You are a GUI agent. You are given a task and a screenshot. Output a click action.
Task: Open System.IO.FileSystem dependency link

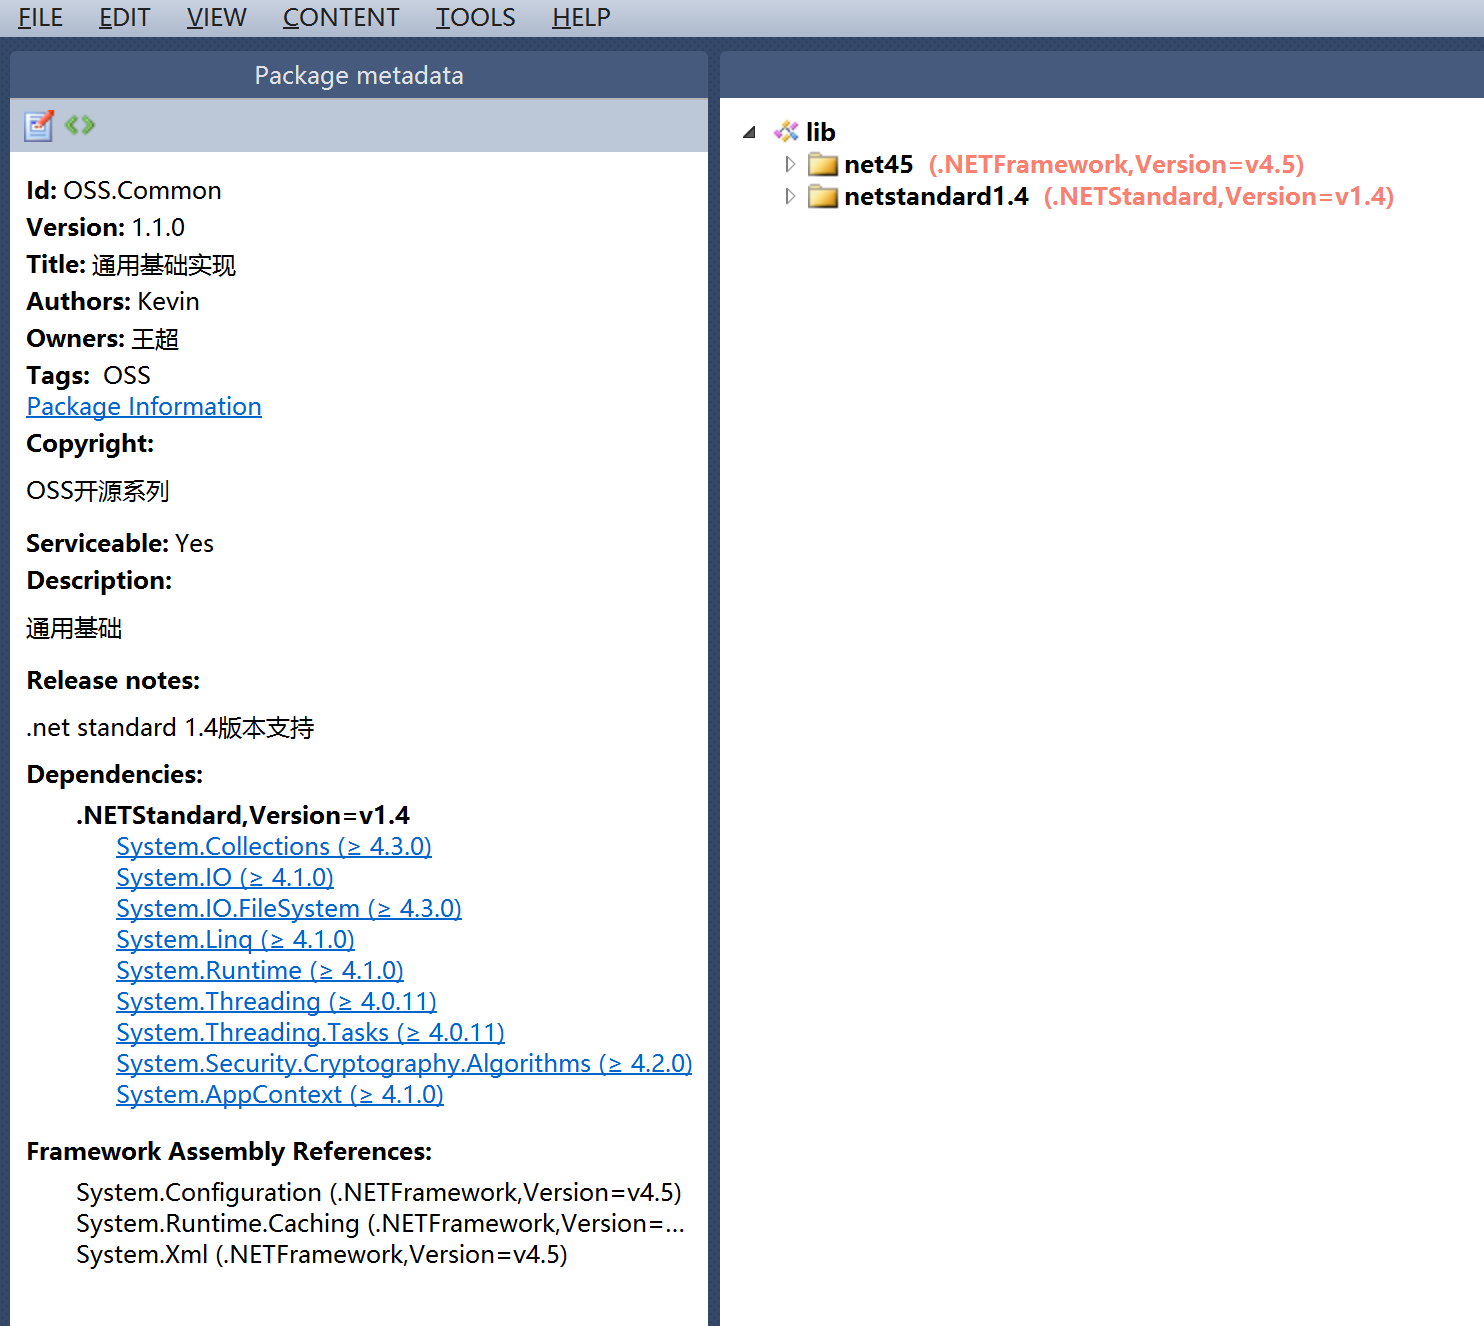289,909
